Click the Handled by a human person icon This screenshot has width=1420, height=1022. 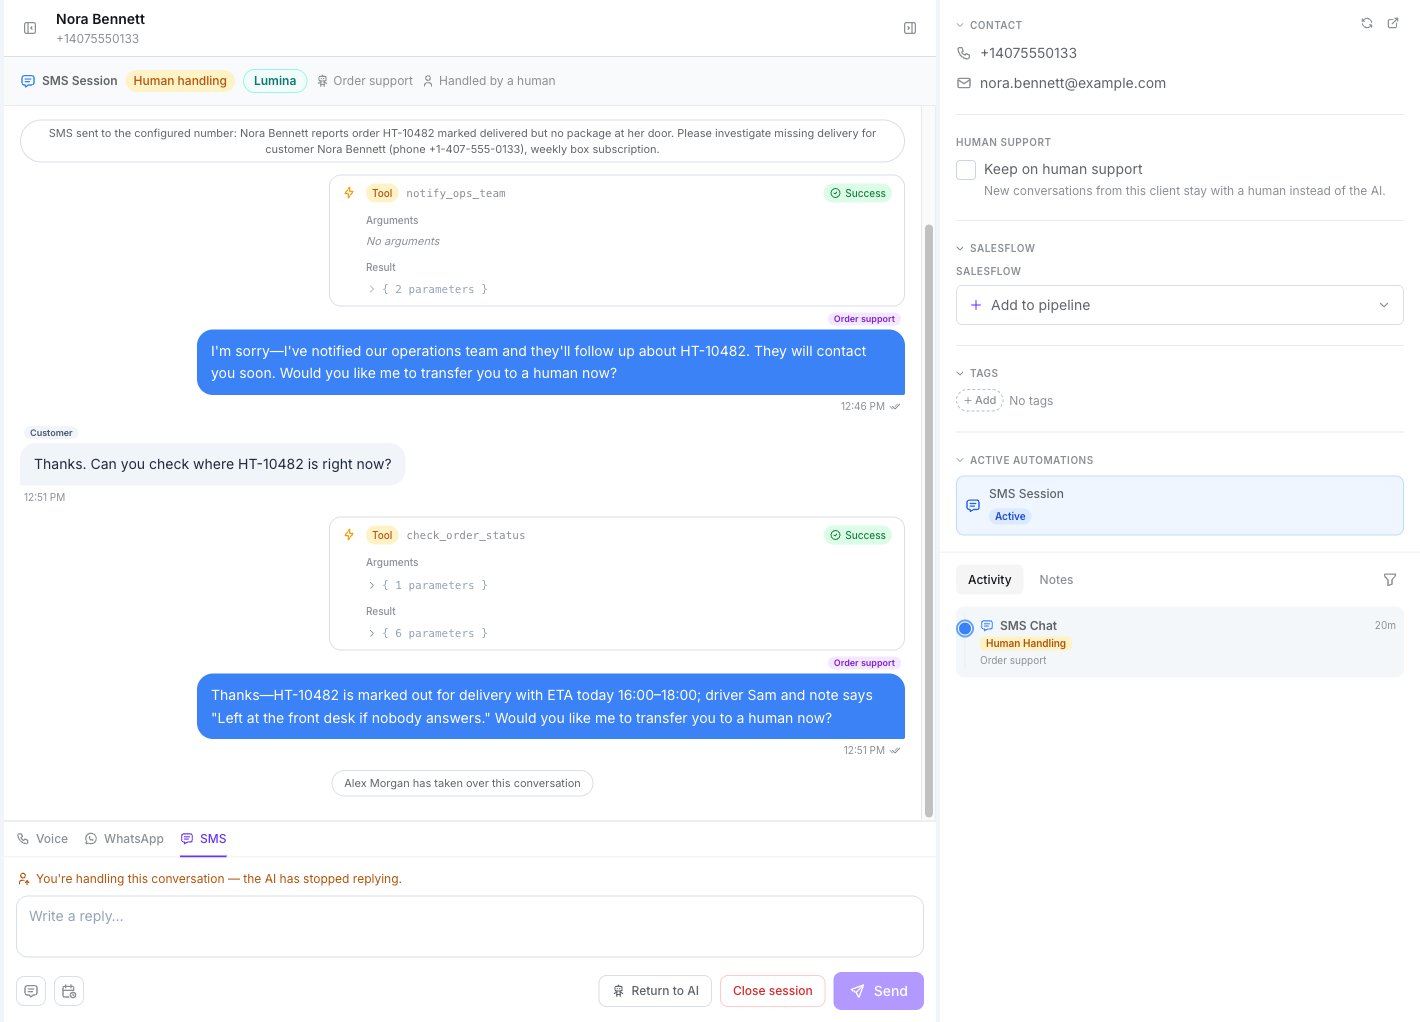(x=428, y=81)
